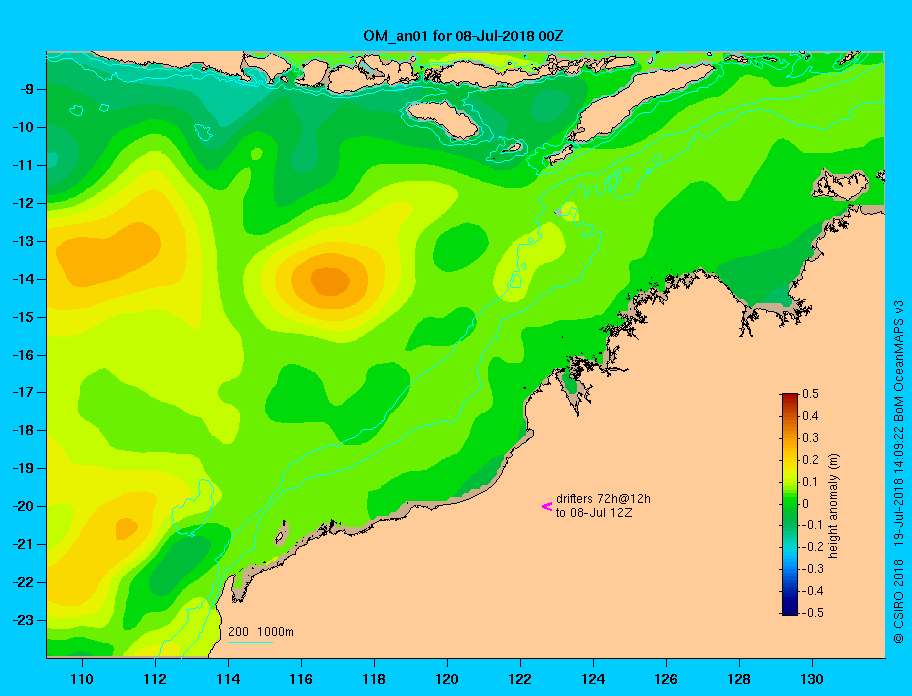Click the -13 latitude tick label
Image resolution: width=912 pixels, height=696 pixels.
[23, 241]
